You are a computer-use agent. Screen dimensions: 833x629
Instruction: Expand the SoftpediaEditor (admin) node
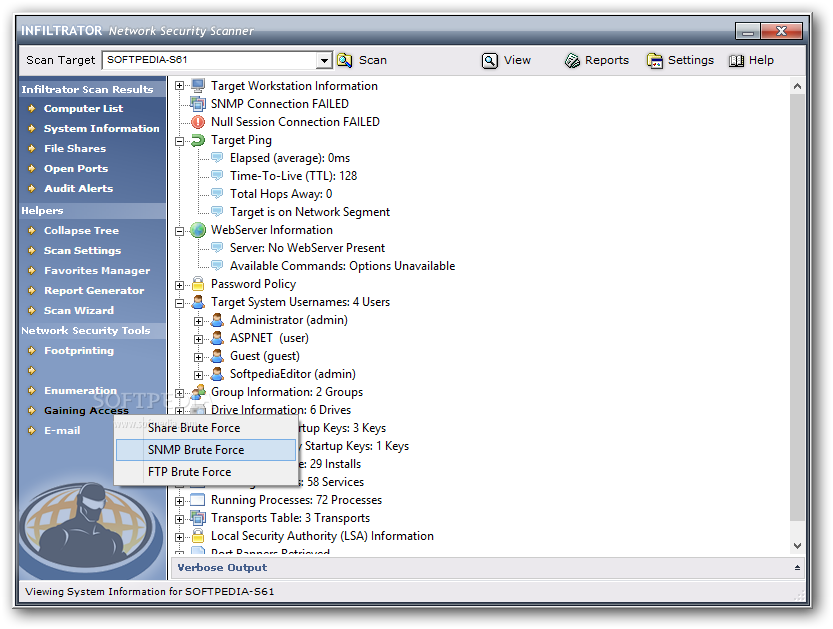[x=198, y=376]
